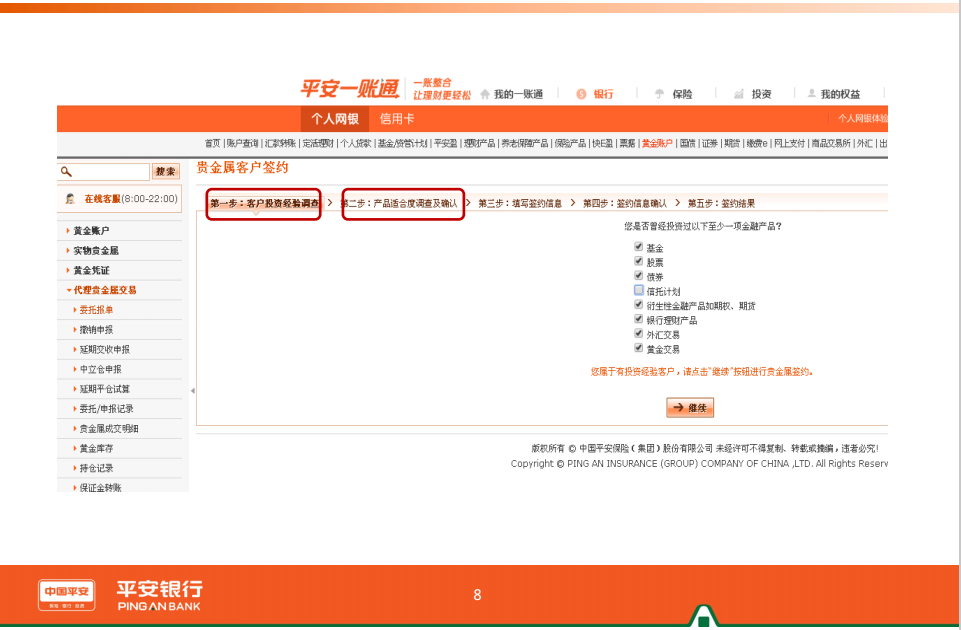Open 保证金转账 in the sidebar
The width and height of the screenshot is (961, 630).
[101, 487]
